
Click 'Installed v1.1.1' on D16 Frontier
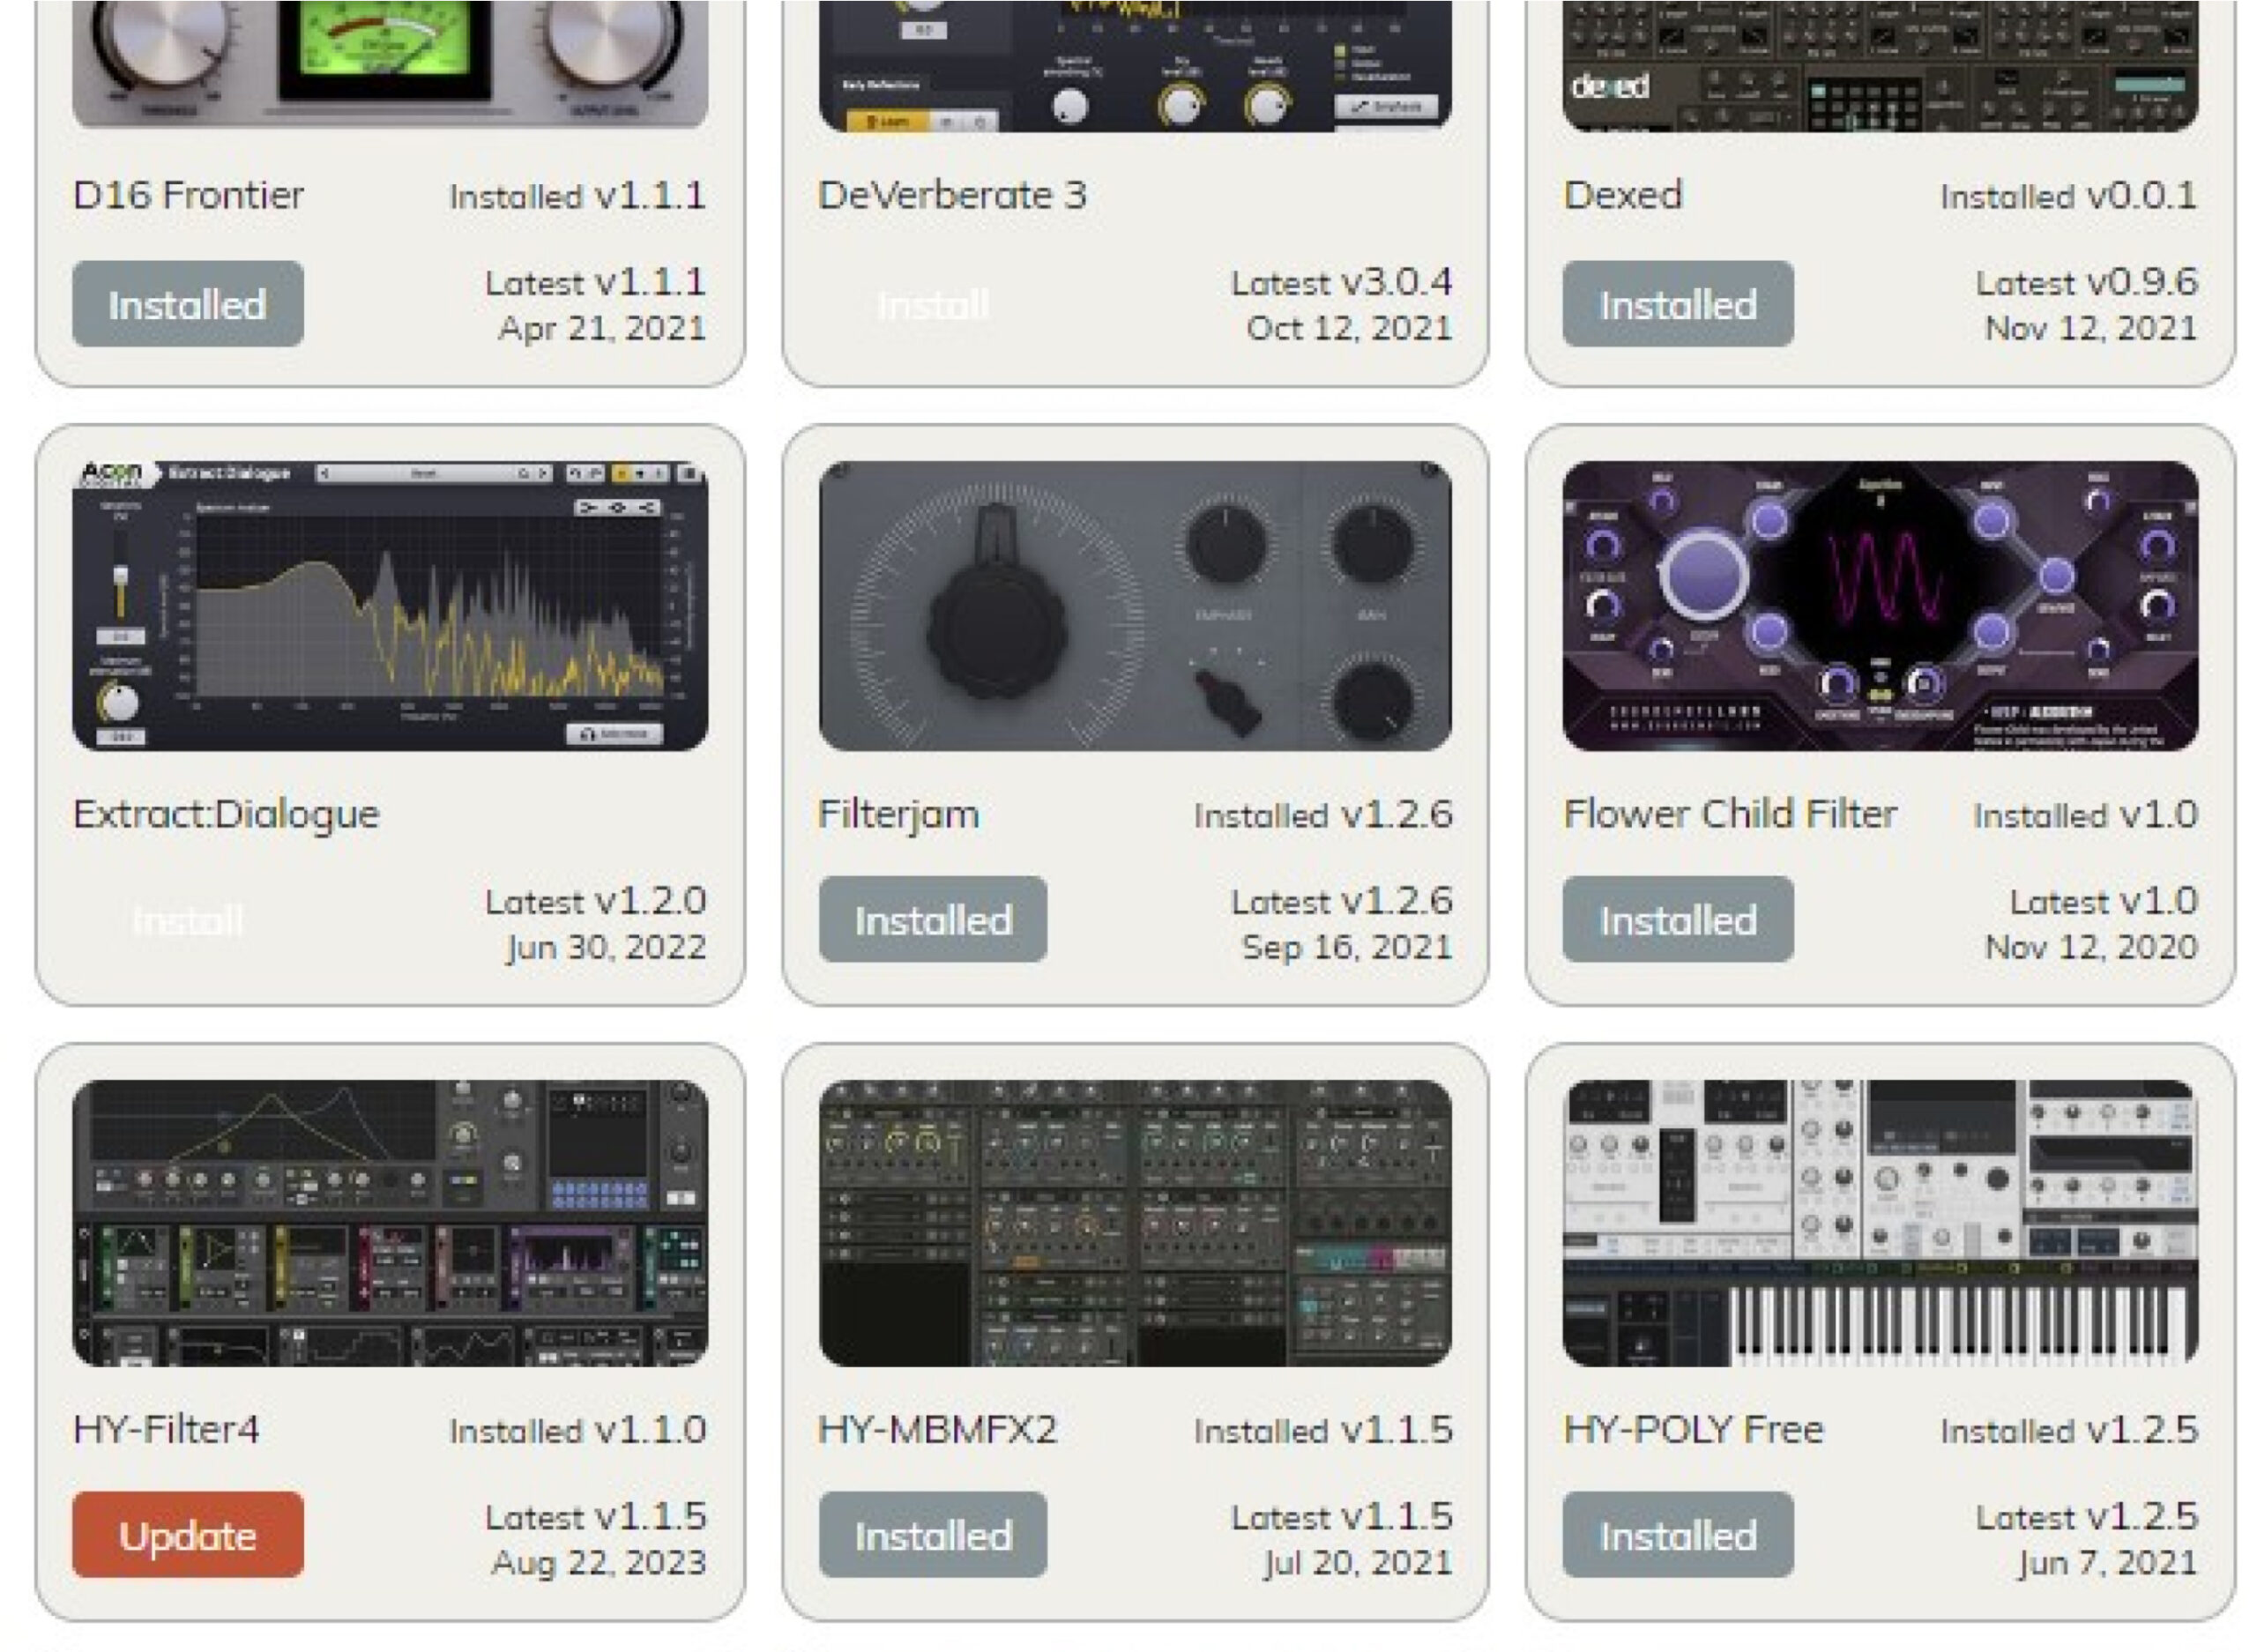(x=578, y=196)
